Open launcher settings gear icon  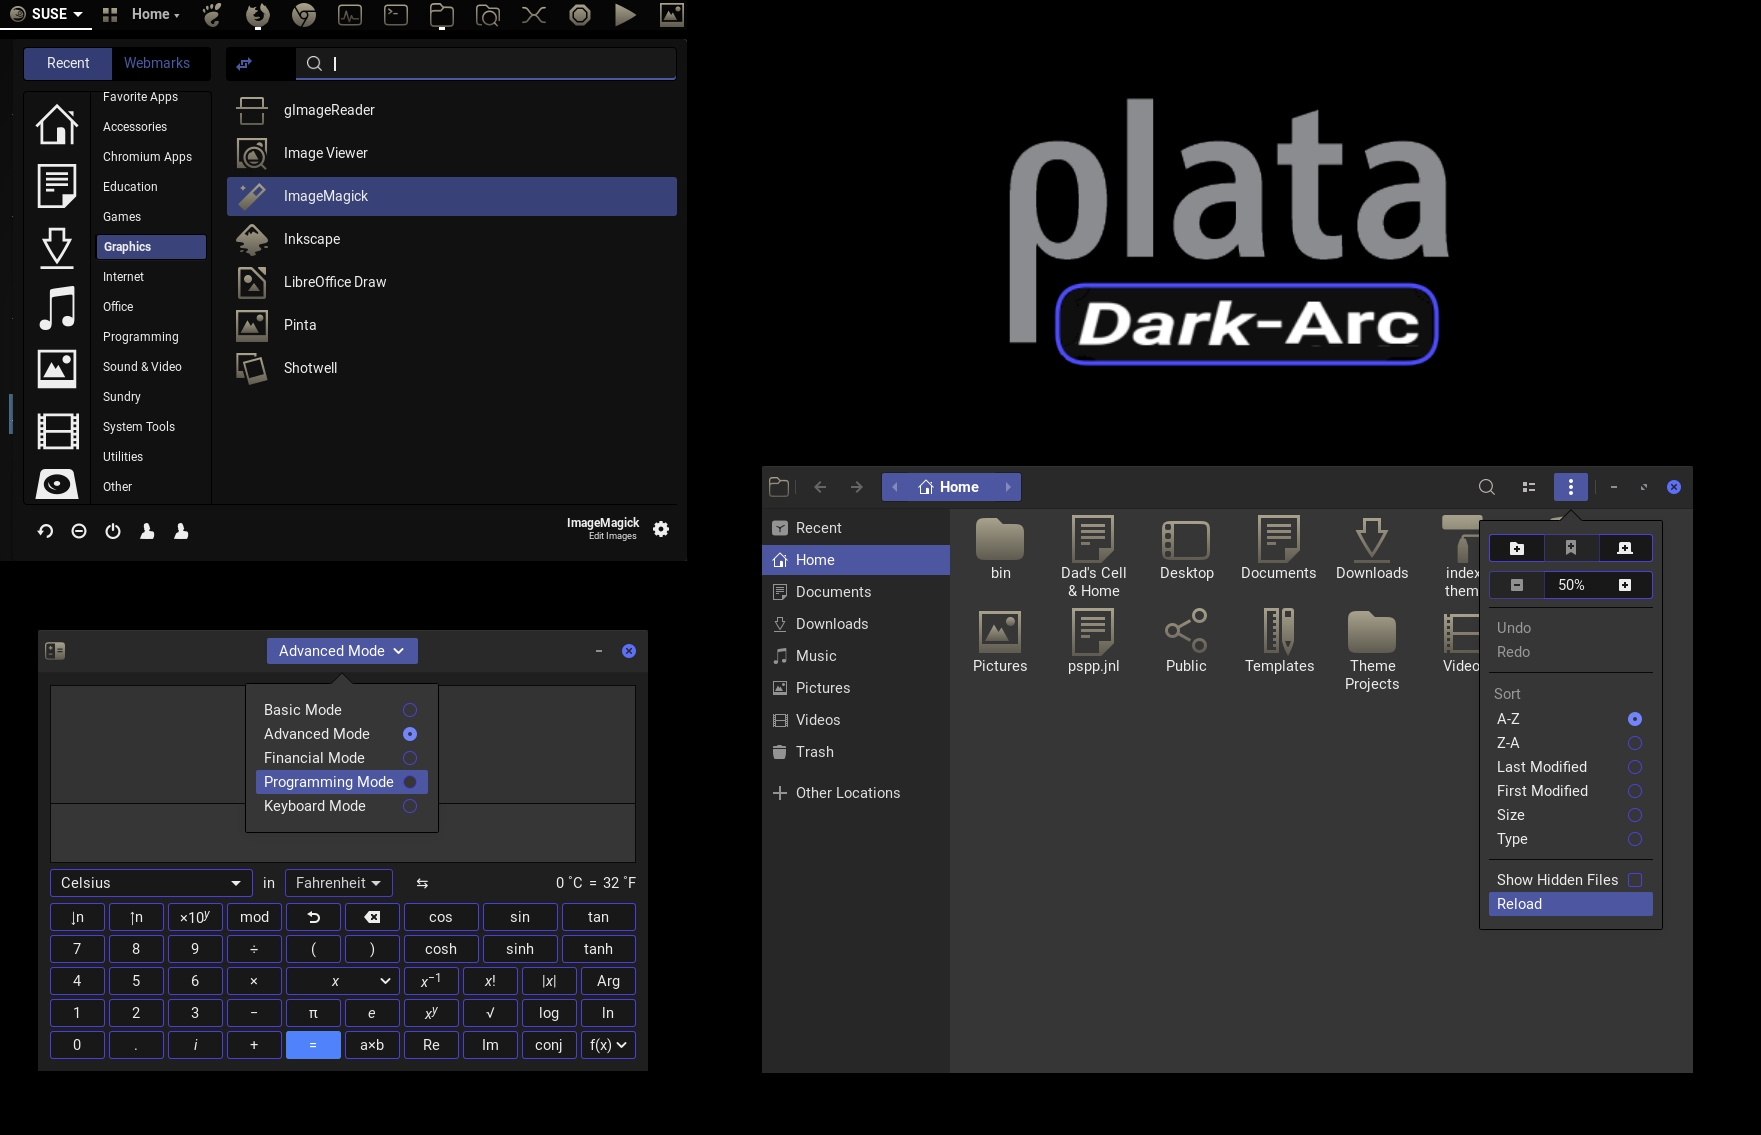(661, 529)
